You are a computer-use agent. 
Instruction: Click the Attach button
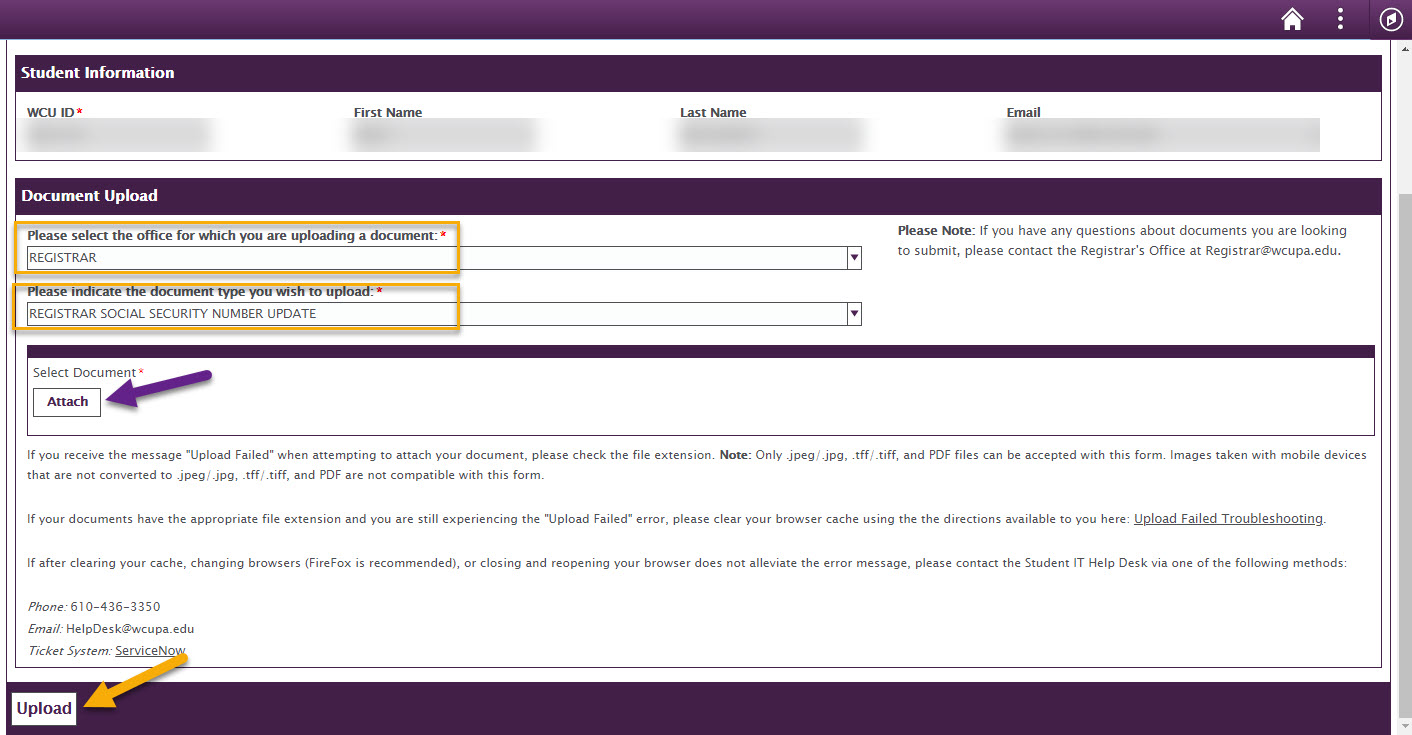click(x=67, y=402)
